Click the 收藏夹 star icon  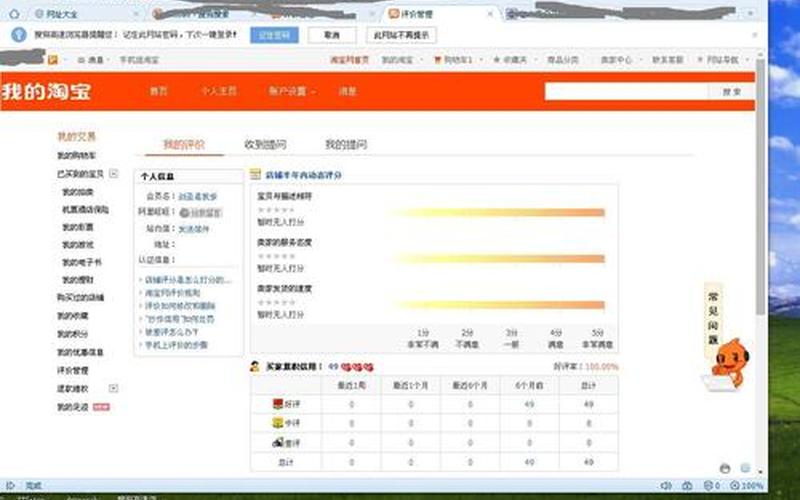coord(496,60)
